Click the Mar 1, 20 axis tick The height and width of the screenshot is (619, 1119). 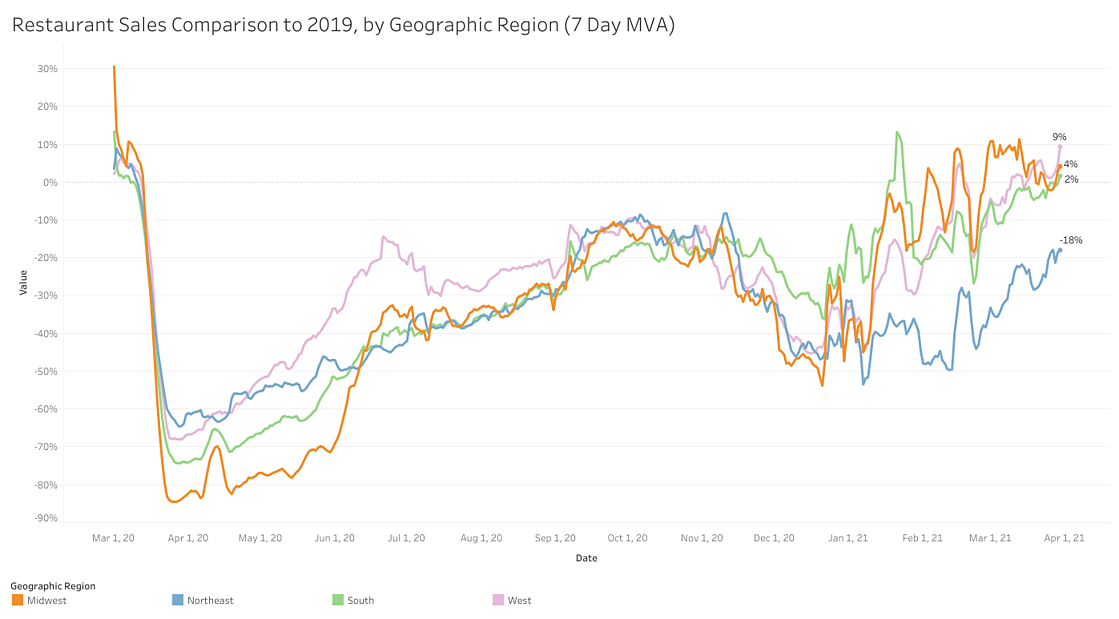click(114, 538)
